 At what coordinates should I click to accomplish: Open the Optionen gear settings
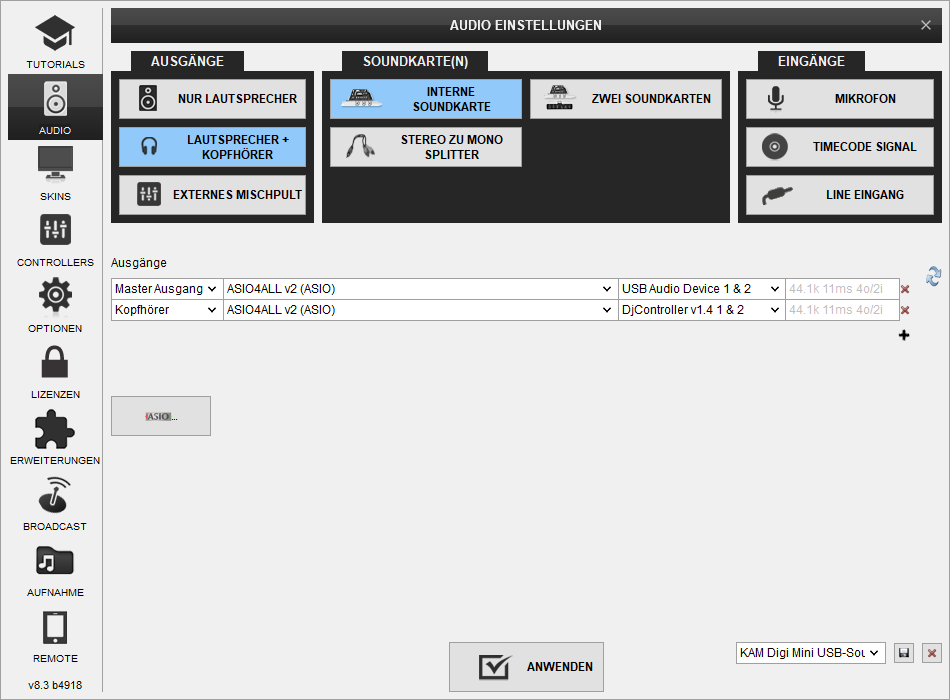tap(55, 304)
